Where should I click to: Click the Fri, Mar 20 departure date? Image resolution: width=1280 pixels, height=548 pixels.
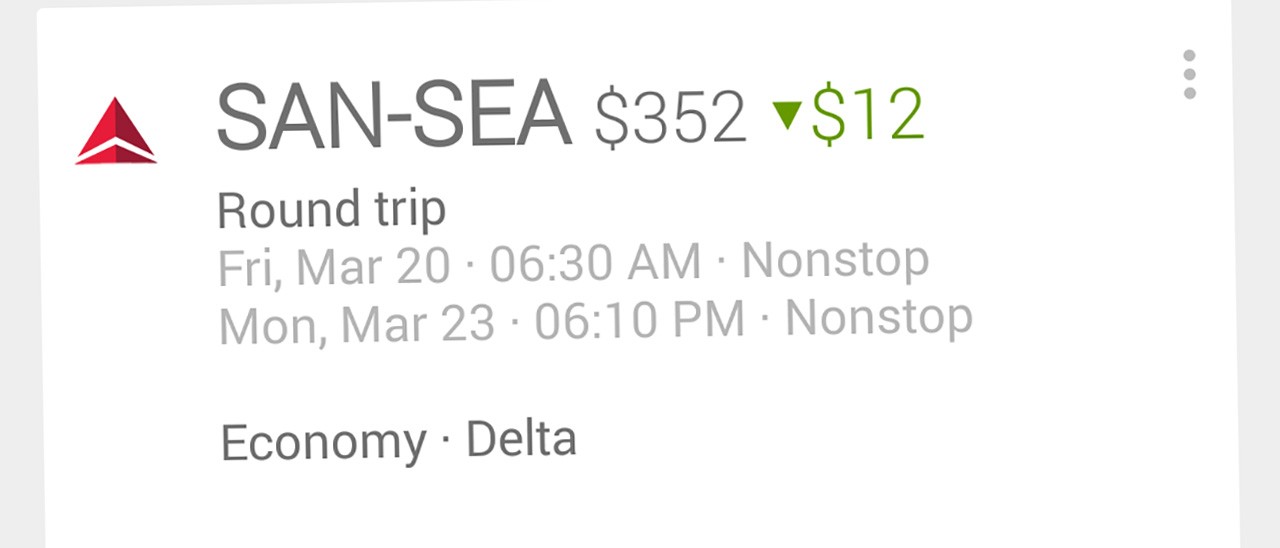click(333, 266)
